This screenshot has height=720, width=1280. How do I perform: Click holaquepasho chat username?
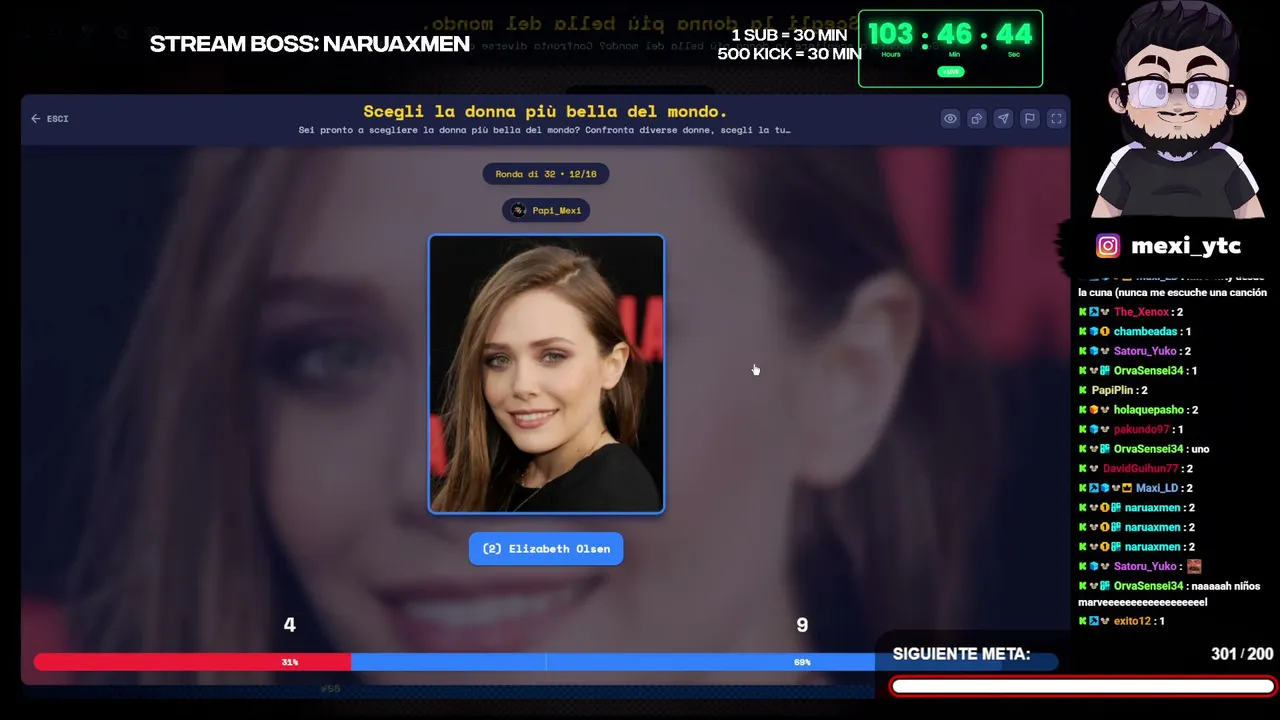pyautogui.click(x=1148, y=410)
